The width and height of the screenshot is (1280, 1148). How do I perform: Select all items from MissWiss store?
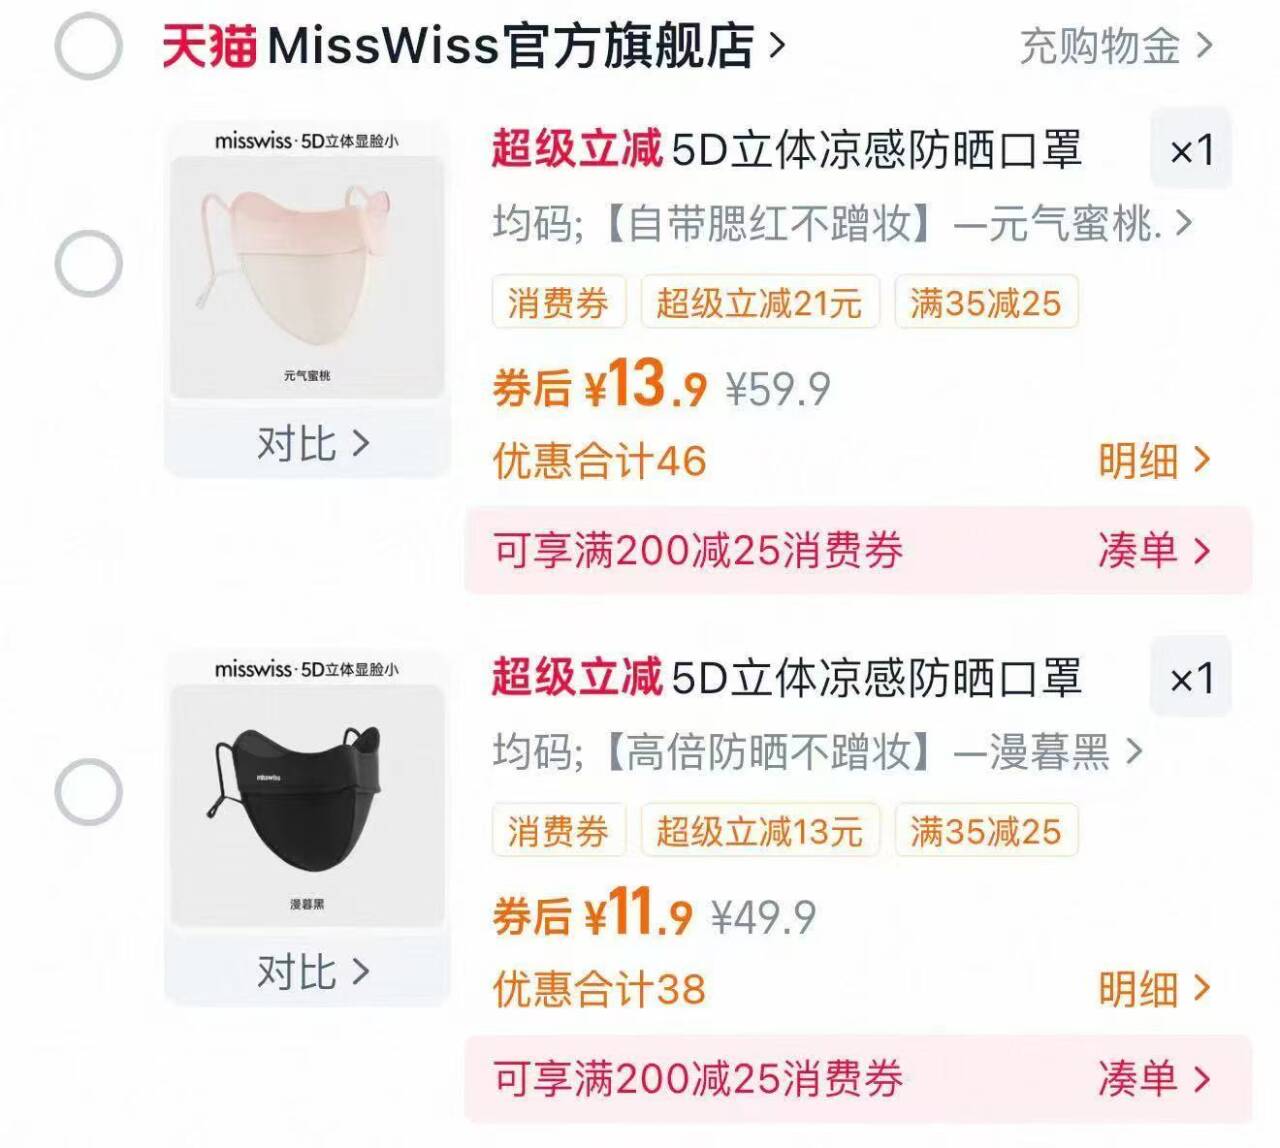click(88, 46)
